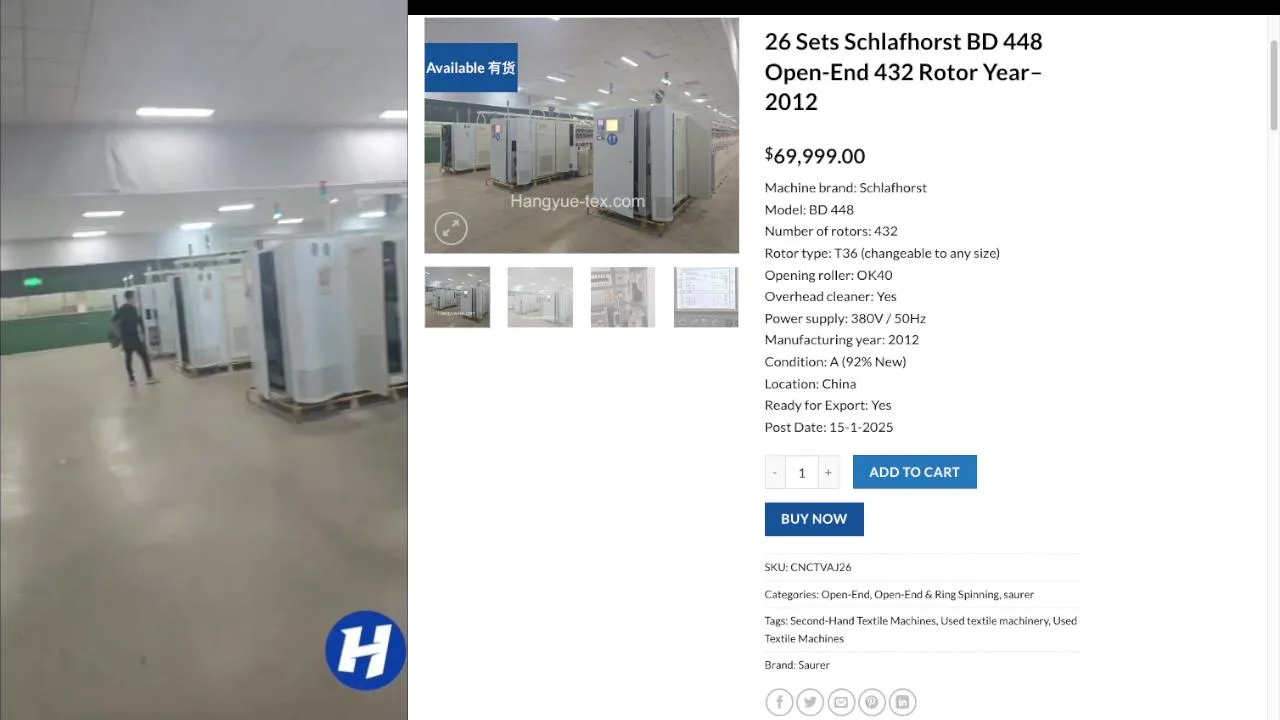View the control panel screen thumbnail
Image resolution: width=1280 pixels, height=720 pixels.
[x=706, y=297]
